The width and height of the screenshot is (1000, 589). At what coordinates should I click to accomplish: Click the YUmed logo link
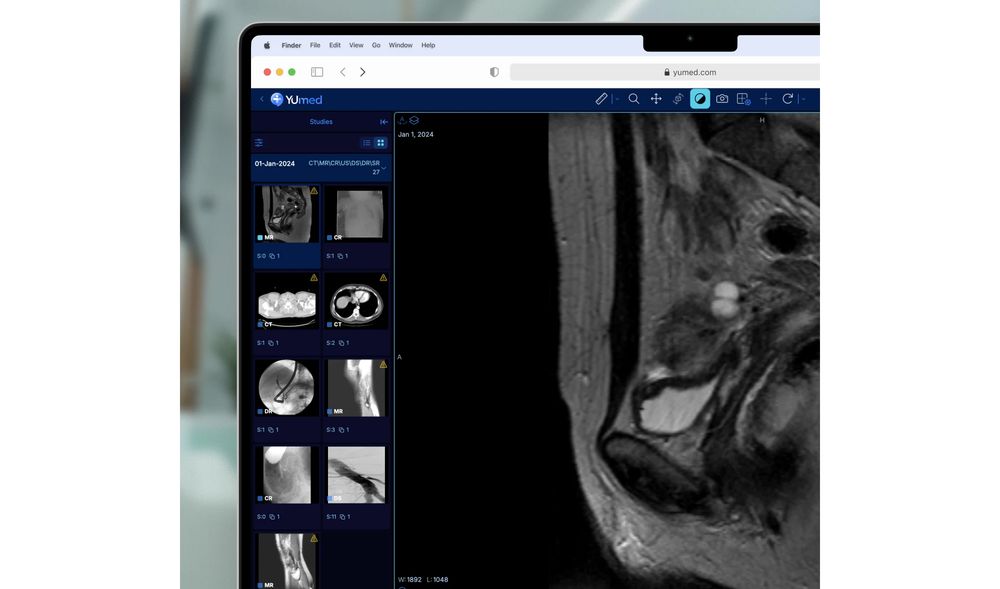tap(296, 99)
